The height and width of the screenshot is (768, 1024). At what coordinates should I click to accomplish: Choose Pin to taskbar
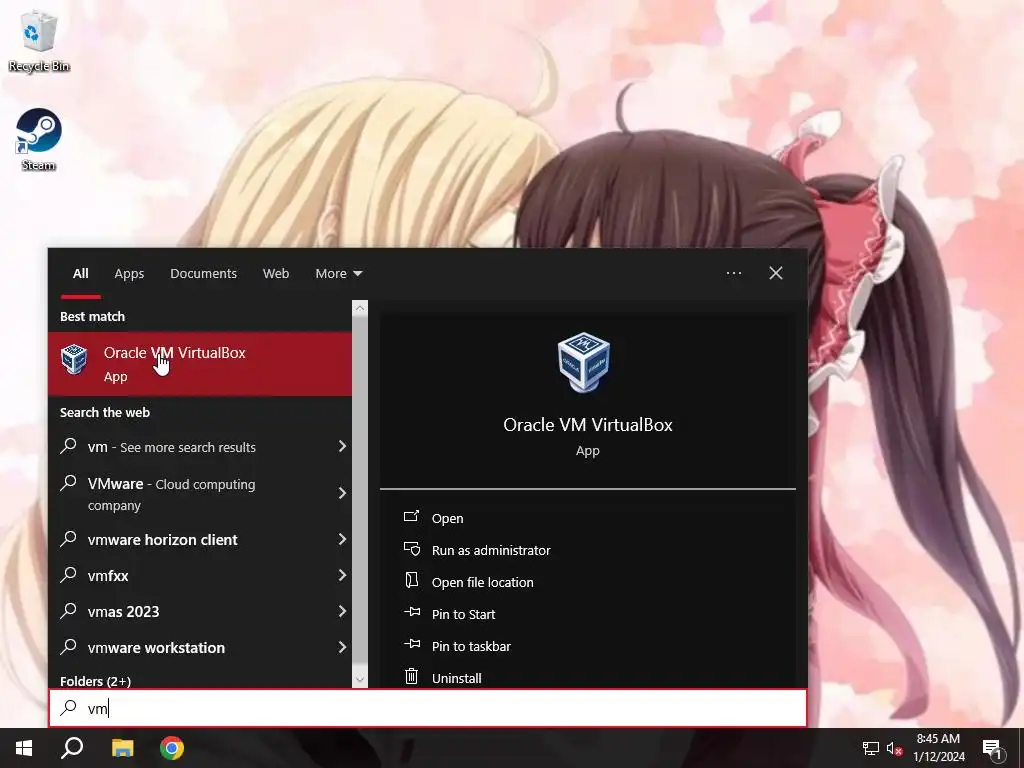[472, 646]
